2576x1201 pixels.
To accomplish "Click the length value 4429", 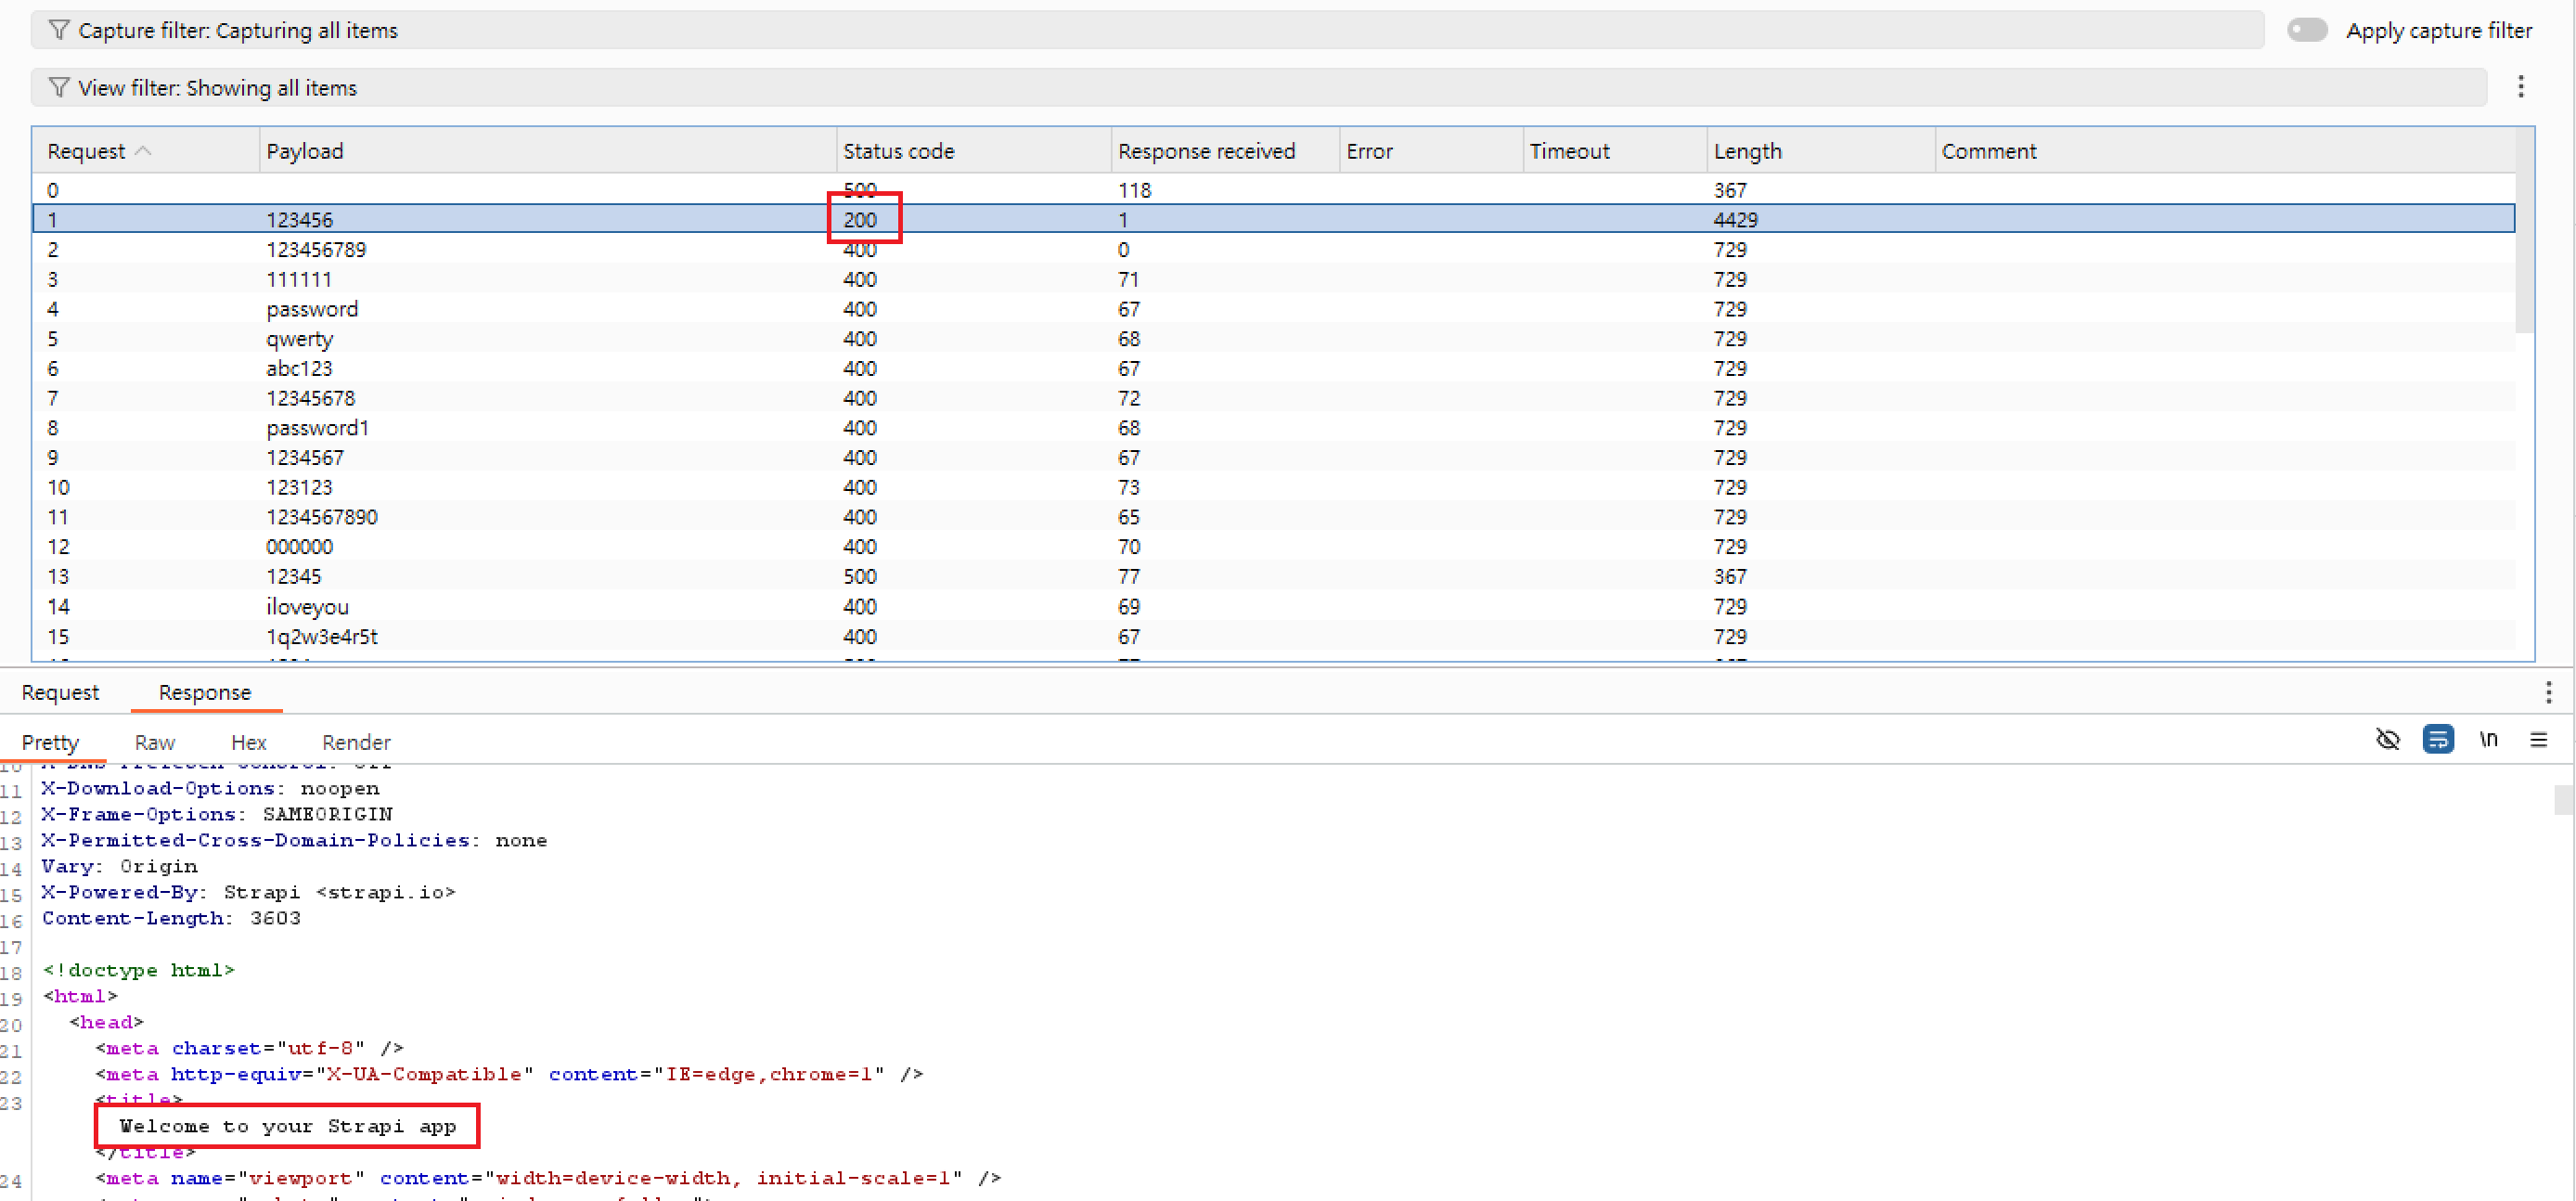I will 1735,219.
